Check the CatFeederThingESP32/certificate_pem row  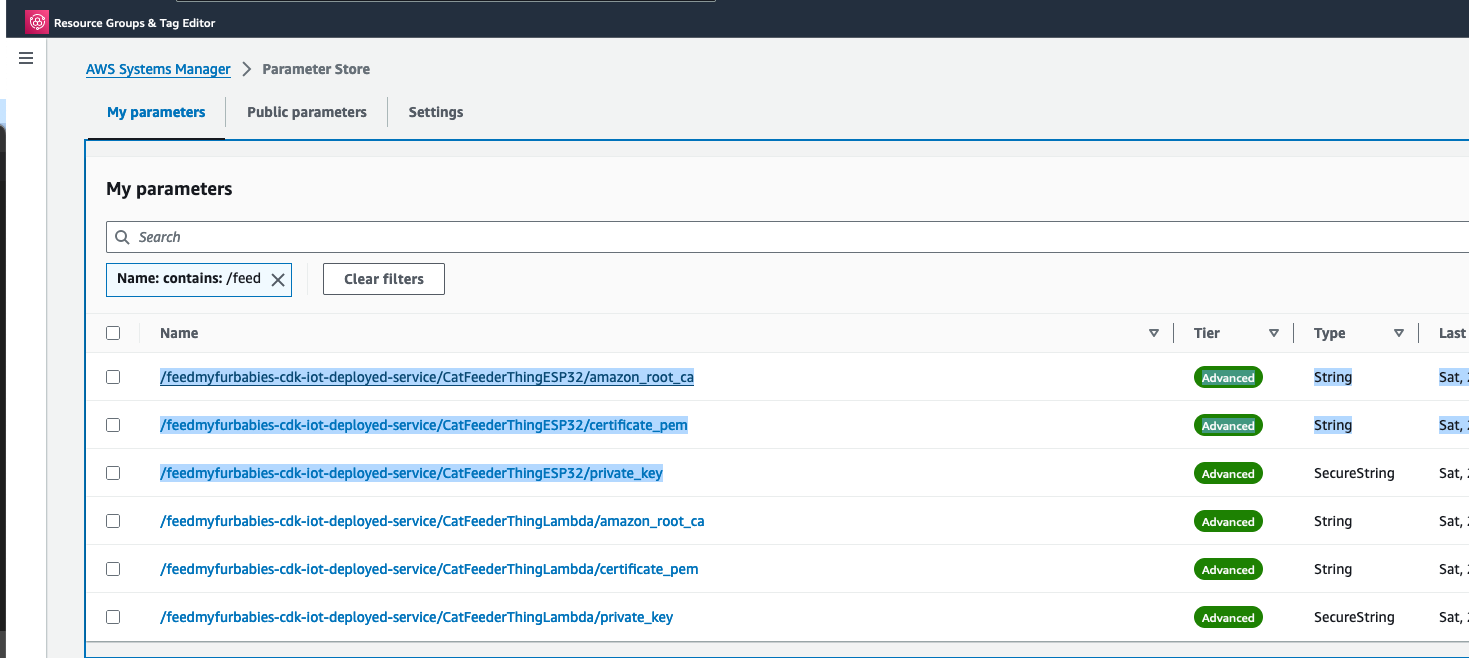[113, 425]
